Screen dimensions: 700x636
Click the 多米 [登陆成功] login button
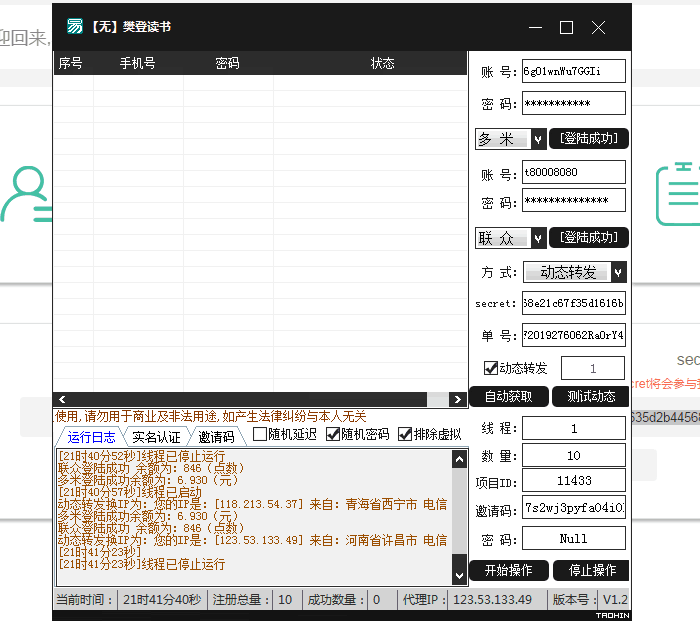click(588, 139)
